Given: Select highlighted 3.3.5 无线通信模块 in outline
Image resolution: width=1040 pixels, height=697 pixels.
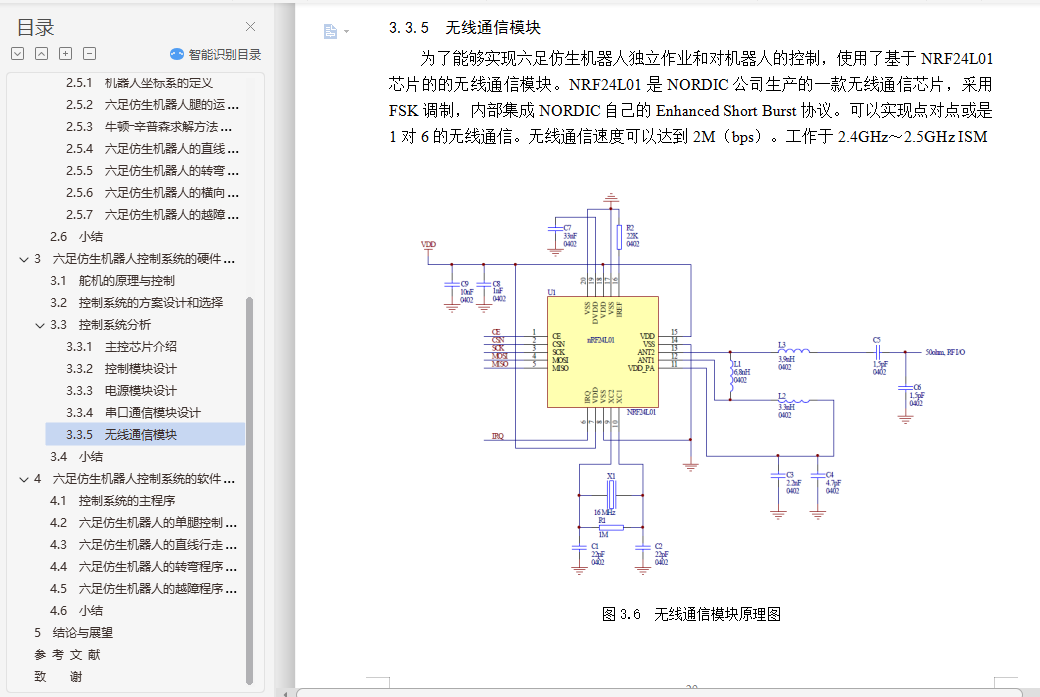Looking at the screenshot, I should click(145, 434).
